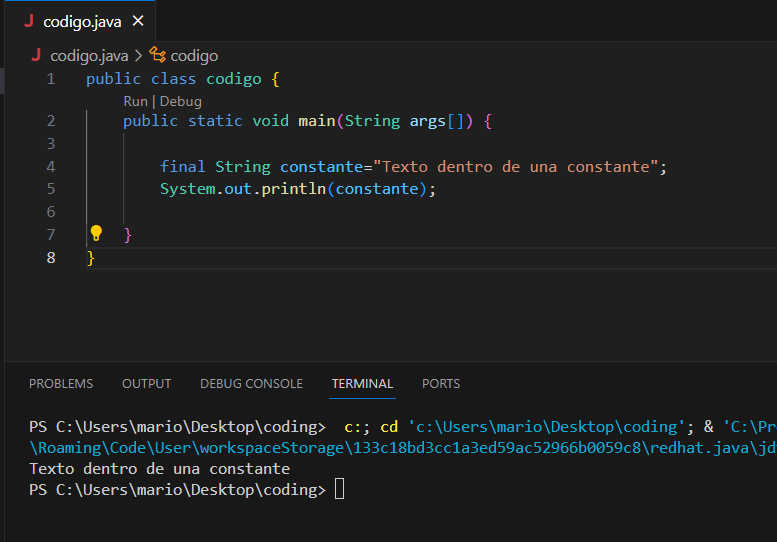Click the 'final' keyword on line 4

click(182, 166)
